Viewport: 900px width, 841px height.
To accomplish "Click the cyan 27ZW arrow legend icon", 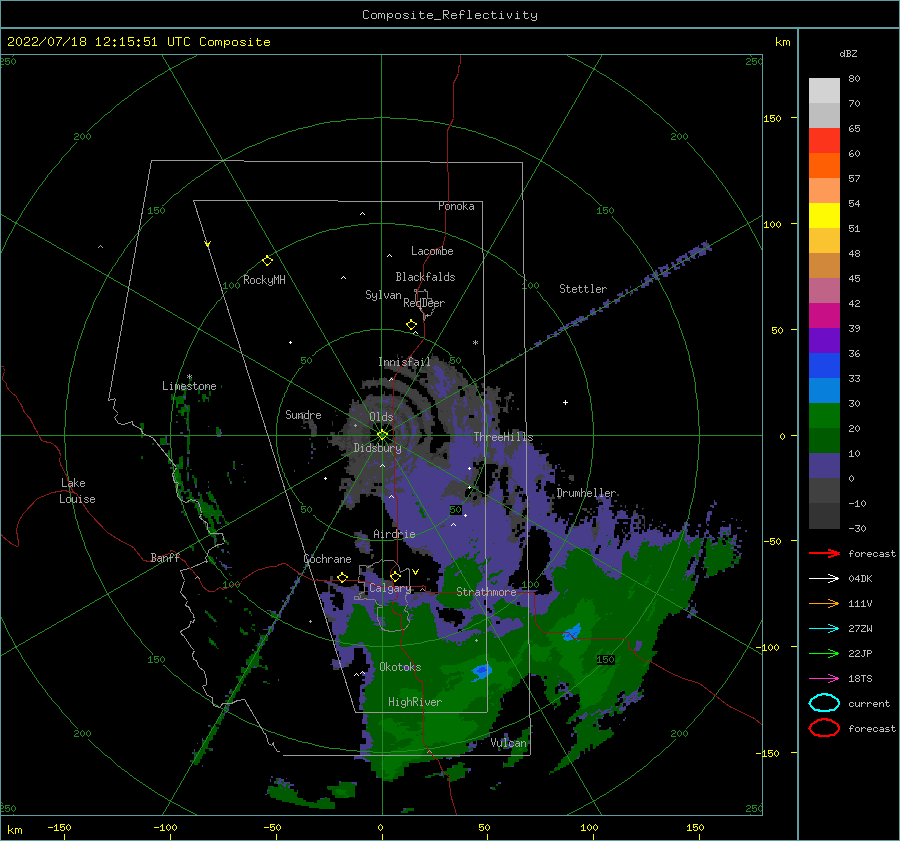I will [x=824, y=629].
